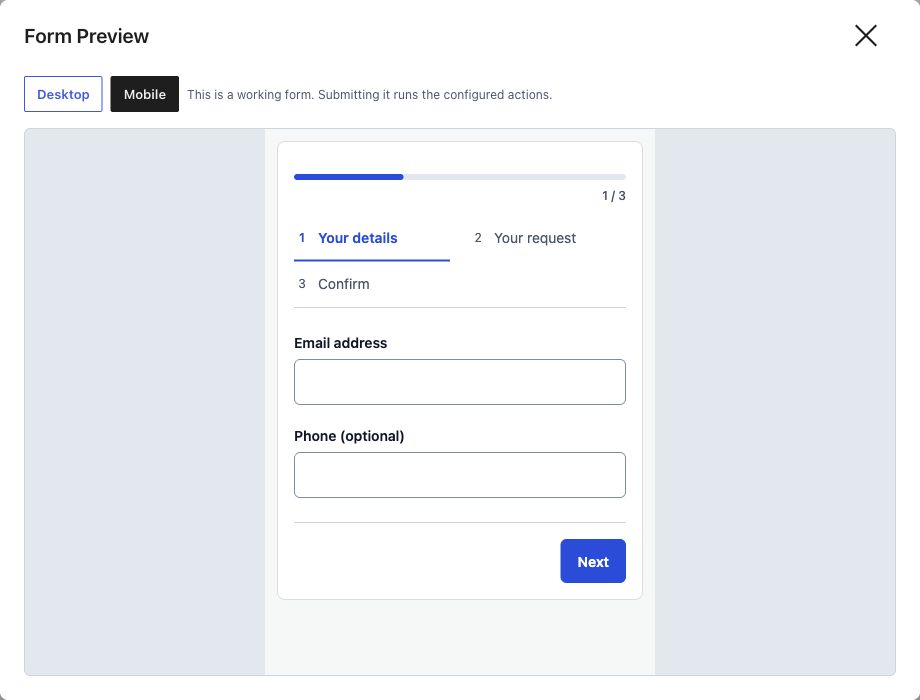The height and width of the screenshot is (700, 920).
Task: Switch preview to Desktop view
Action: coord(63,94)
